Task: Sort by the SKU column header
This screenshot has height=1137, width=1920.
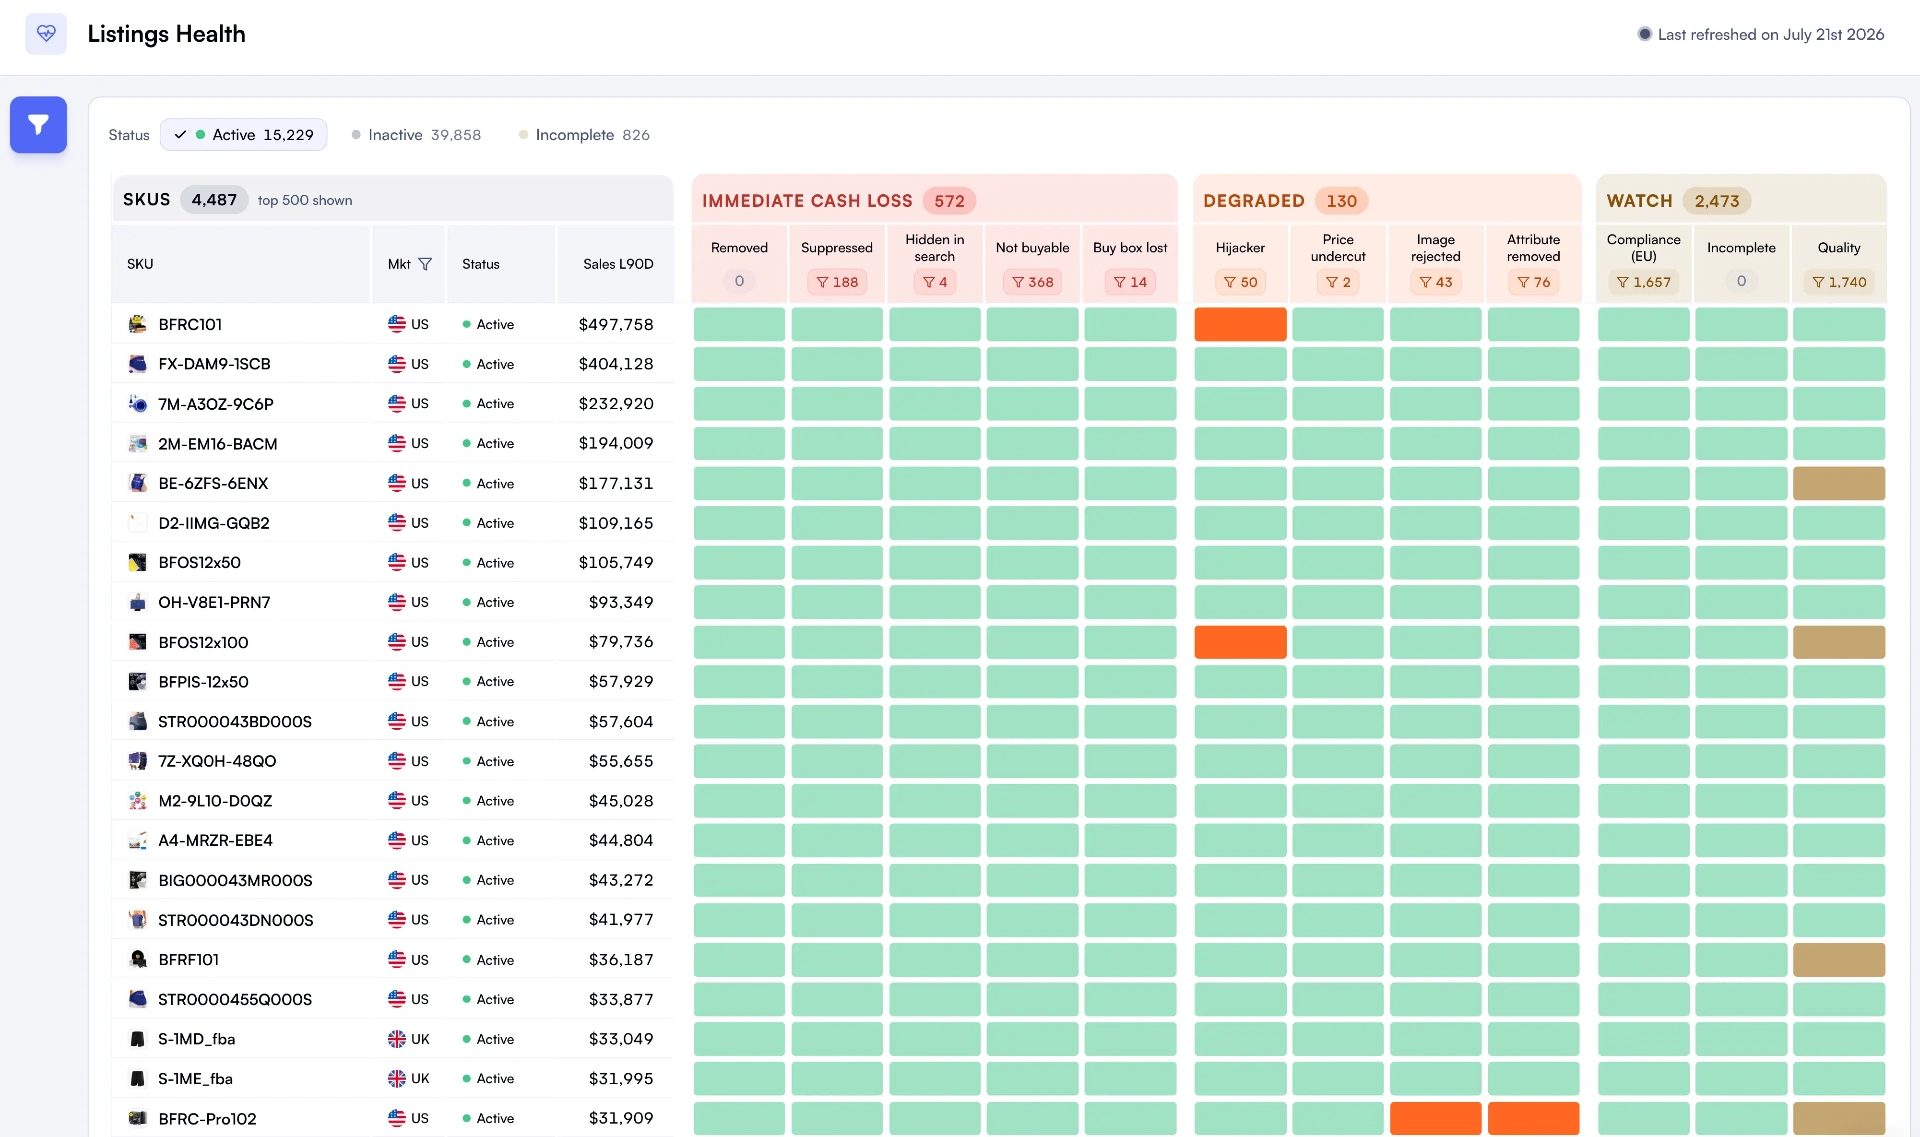Action: coord(140,264)
